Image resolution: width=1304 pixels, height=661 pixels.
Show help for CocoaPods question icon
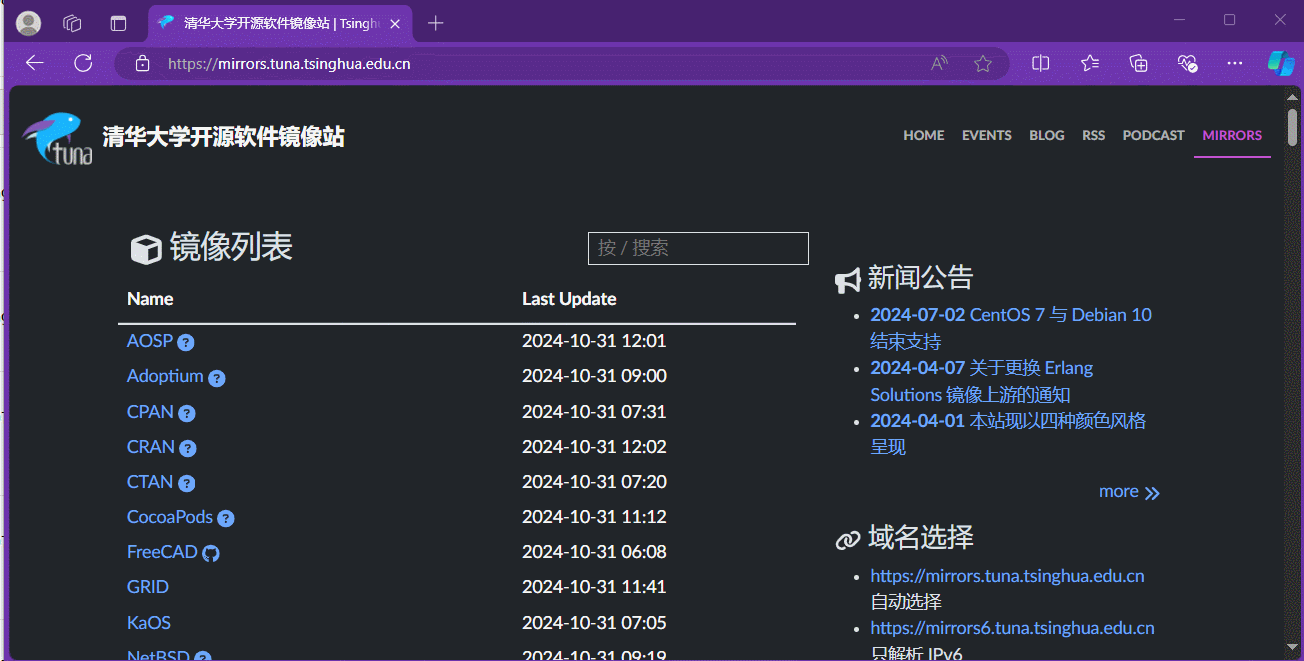coord(226,519)
